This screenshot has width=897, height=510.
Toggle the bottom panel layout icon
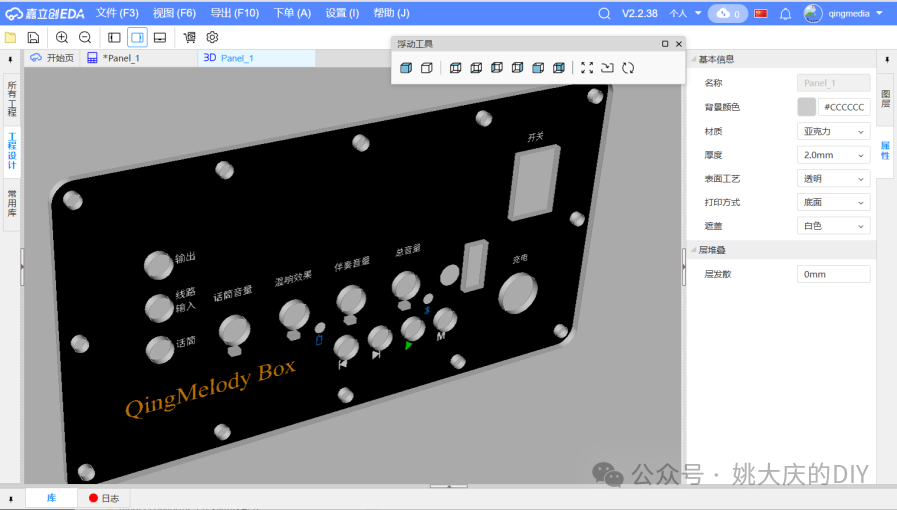pyautogui.click(x=160, y=38)
